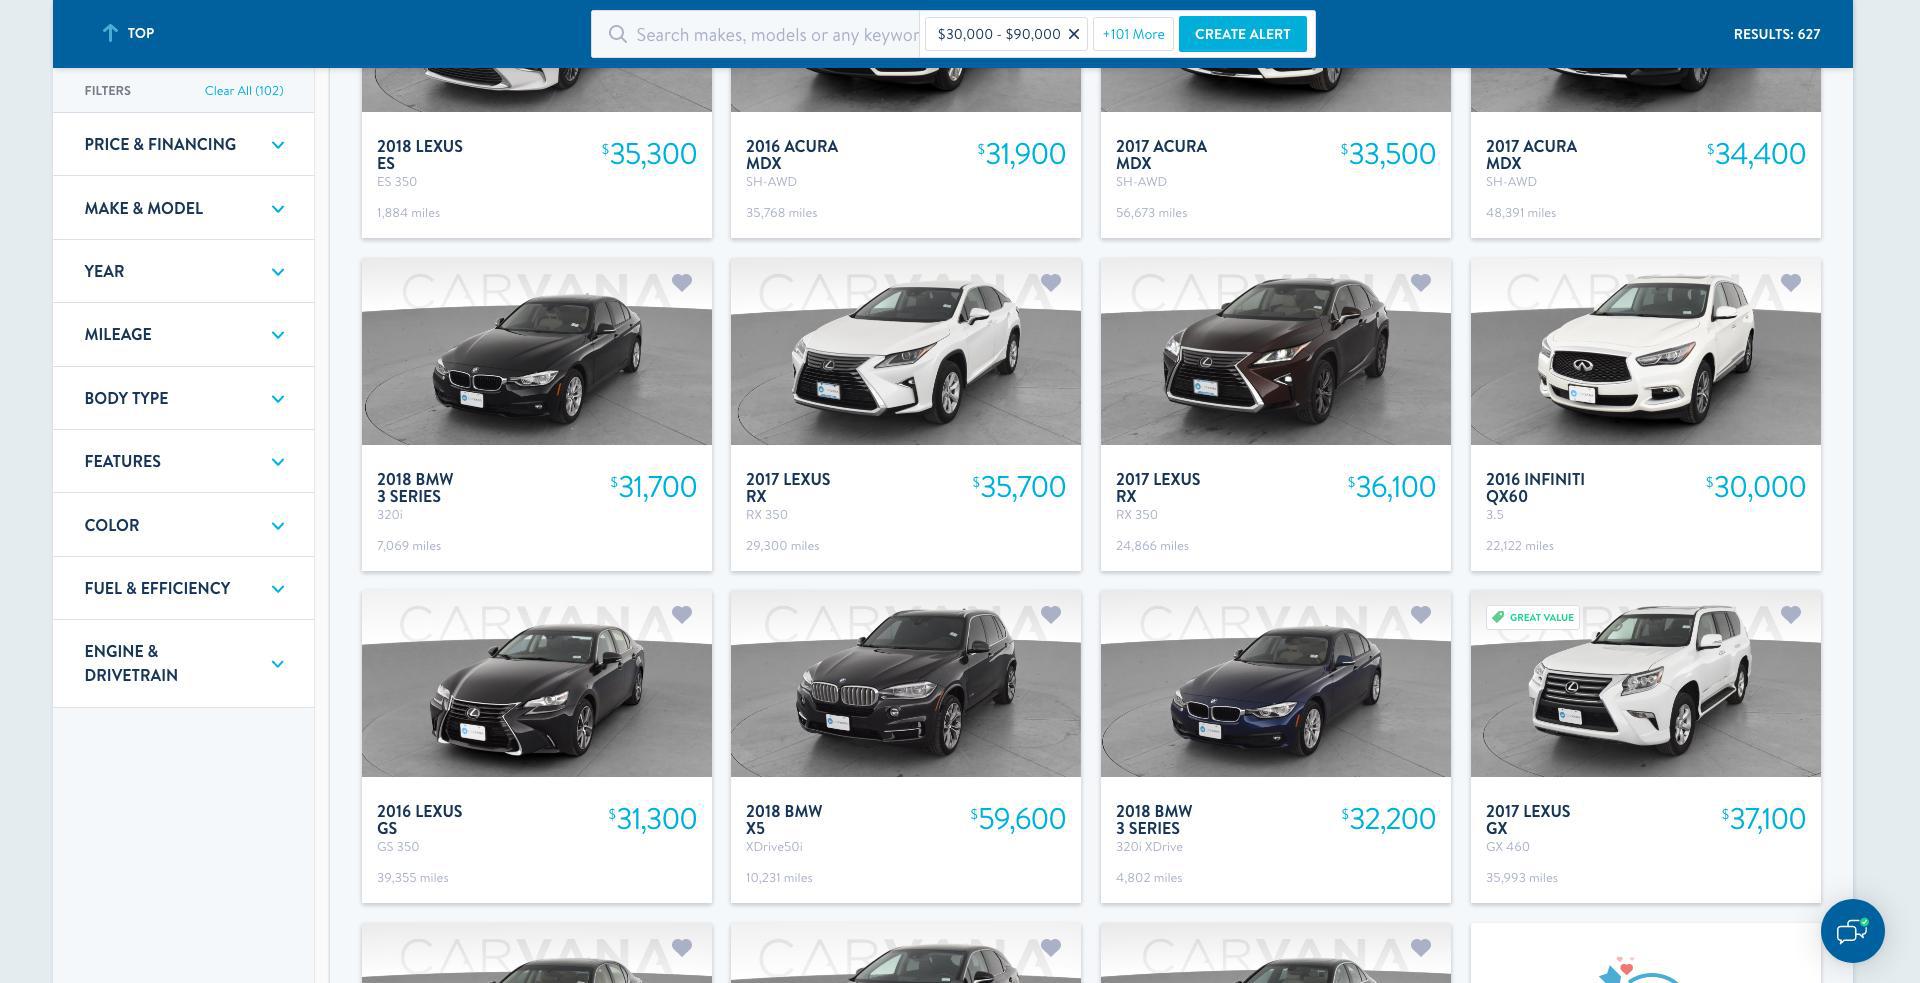Click the heart on the 2016 Infiniti QX60
This screenshot has height=983, width=1920.
[x=1791, y=283]
